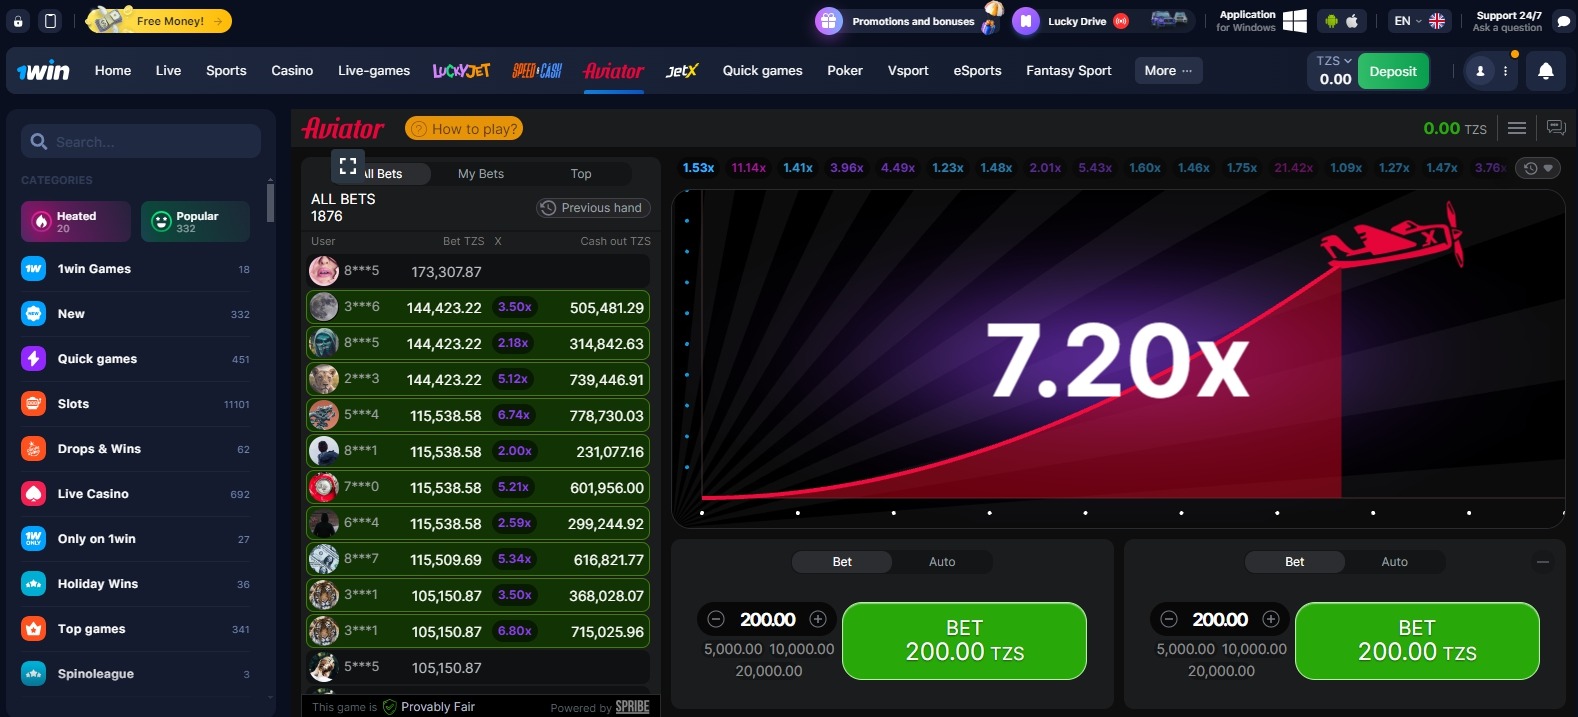Image resolution: width=1578 pixels, height=717 pixels.
Task: Open the Aviator in-game chat icon
Action: click(x=1556, y=128)
